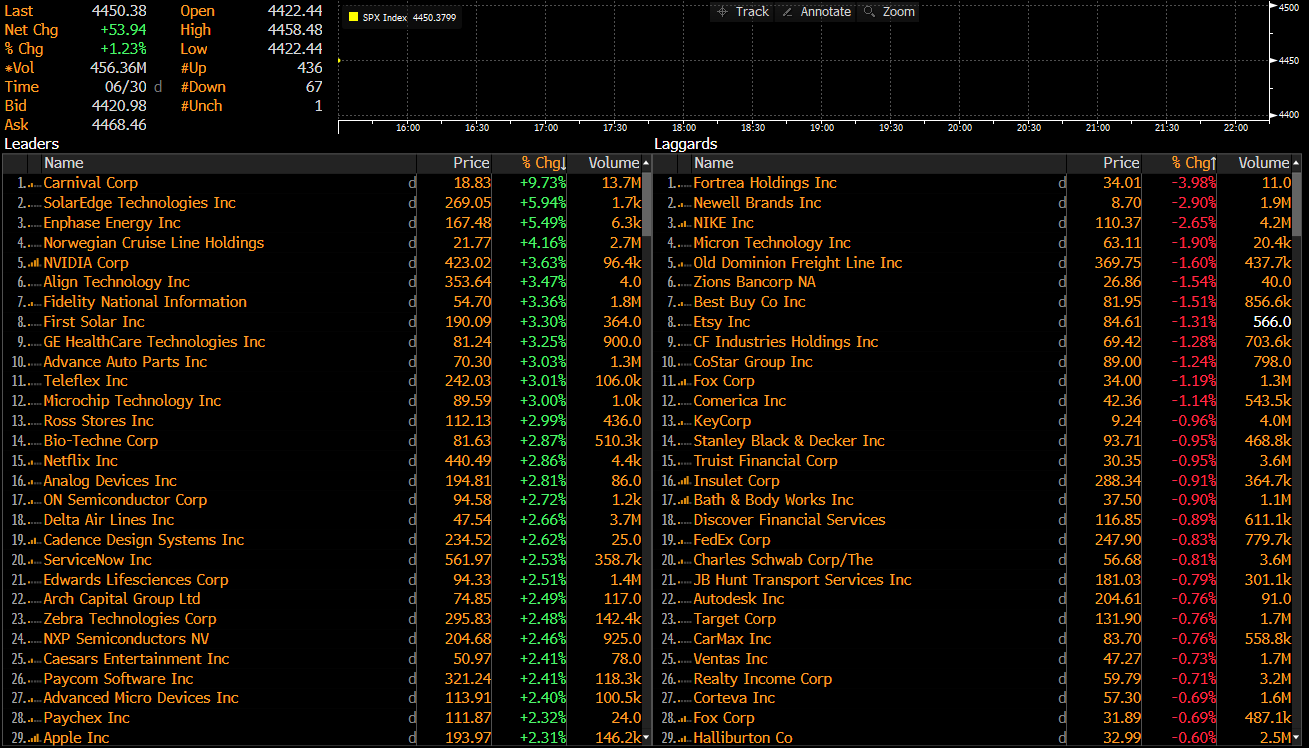The width and height of the screenshot is (1309, 748).
Task: Open CoStar Group Inc
Action: pyautogui.click(x=753, y=362)
